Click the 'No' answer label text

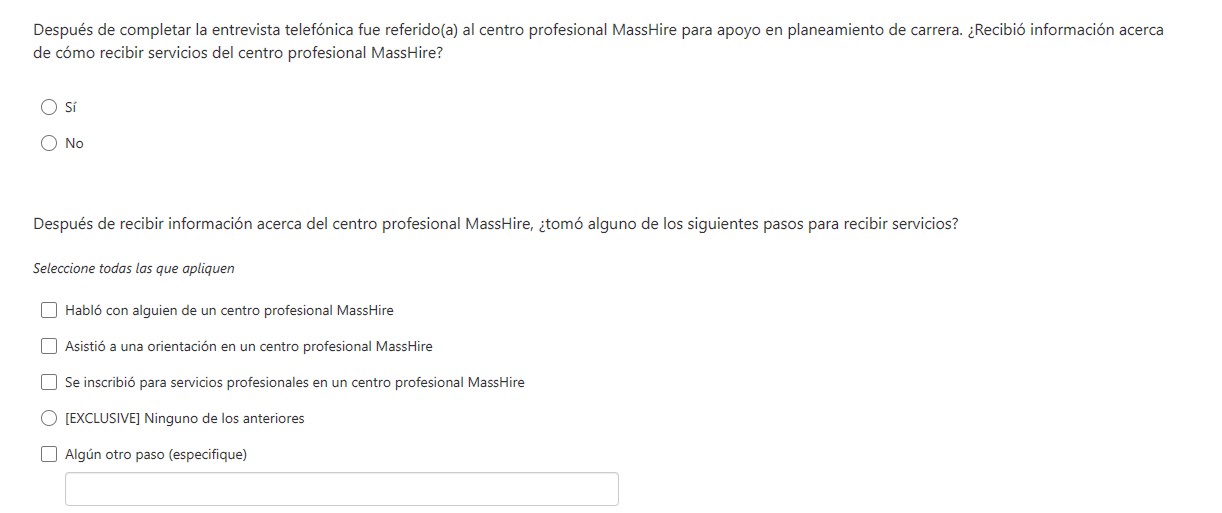coord(74,143)
